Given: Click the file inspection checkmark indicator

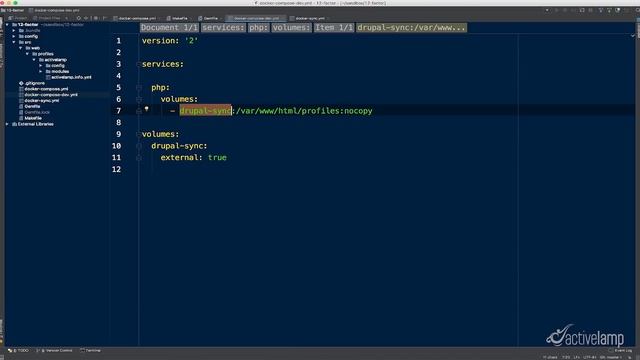Looking at the screenshot, I should 632,36.
